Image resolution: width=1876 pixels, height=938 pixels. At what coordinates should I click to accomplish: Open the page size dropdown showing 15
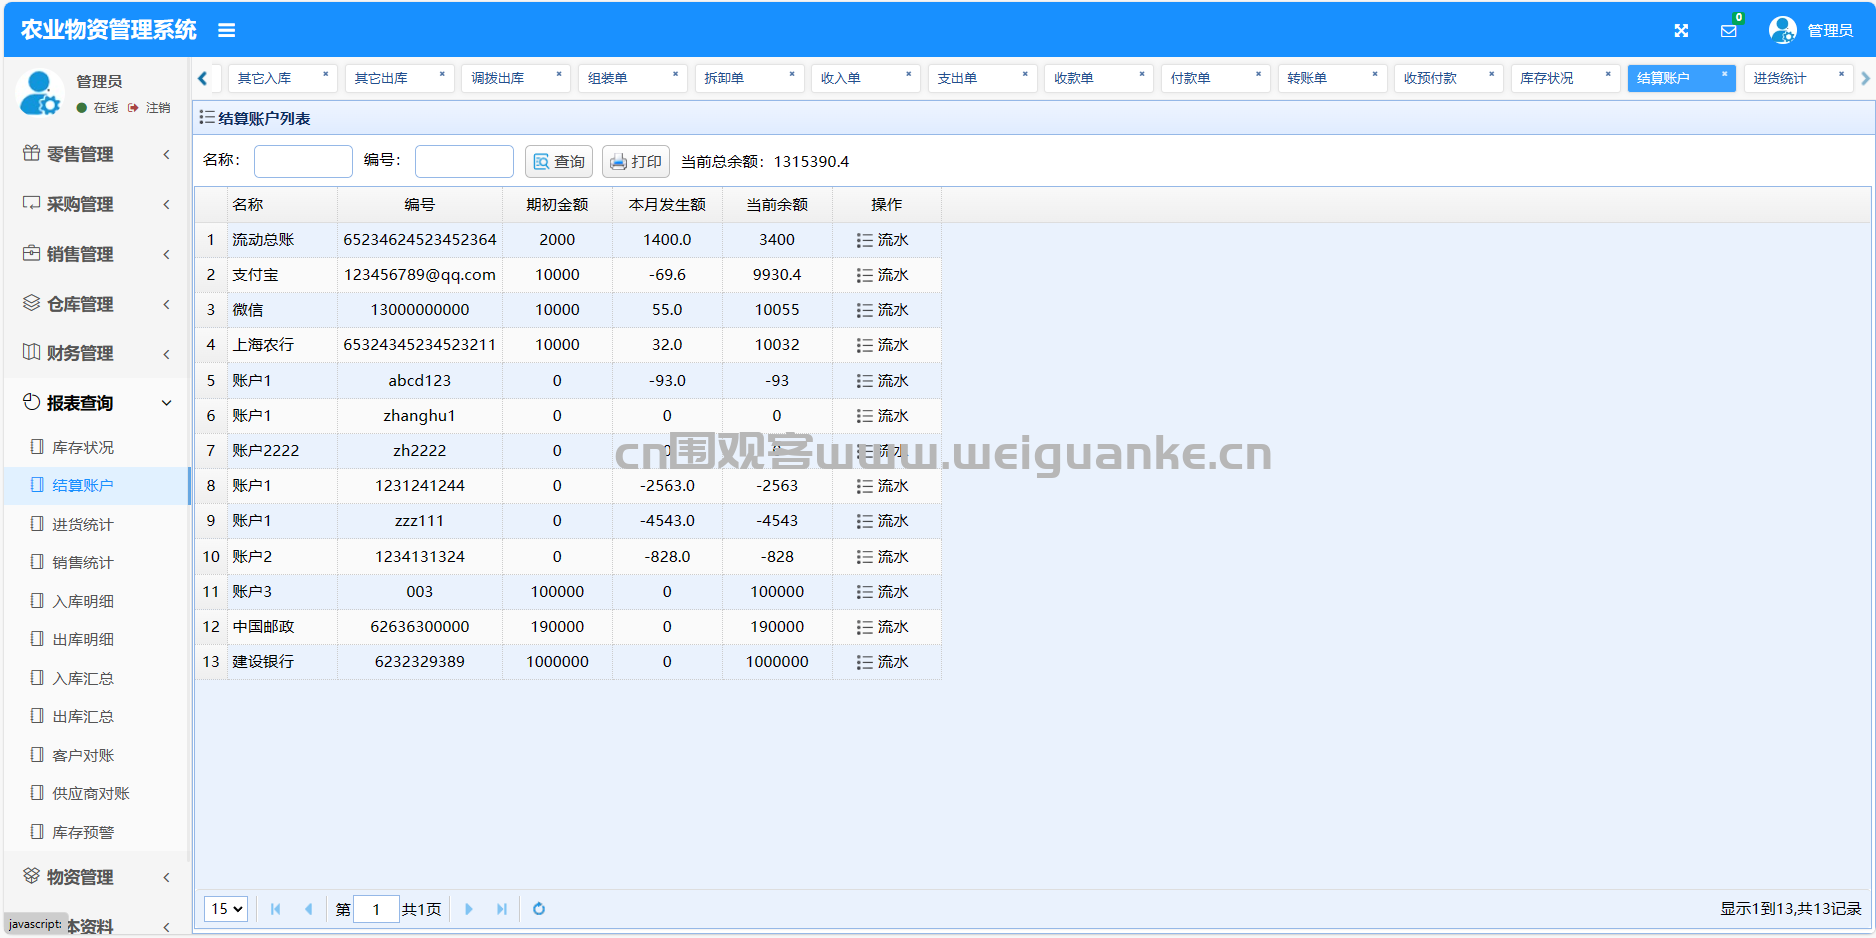click(226, 909)
